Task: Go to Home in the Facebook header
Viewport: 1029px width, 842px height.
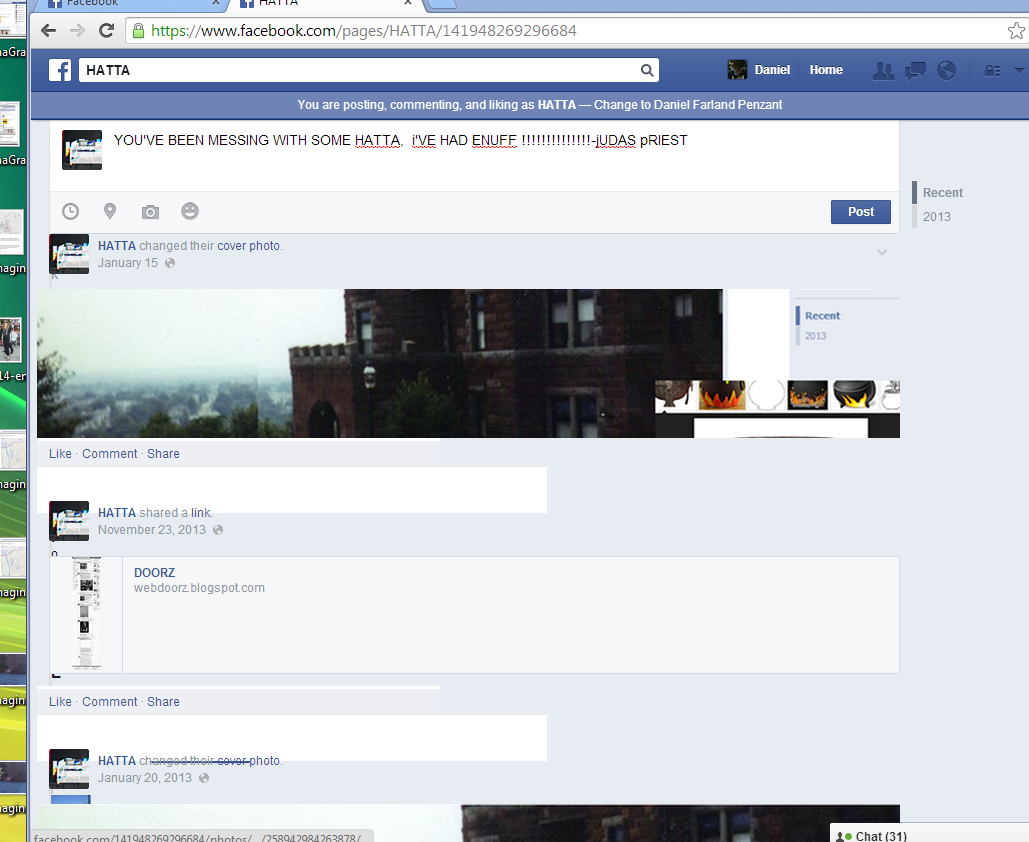Action: click(x=826, y=70)
